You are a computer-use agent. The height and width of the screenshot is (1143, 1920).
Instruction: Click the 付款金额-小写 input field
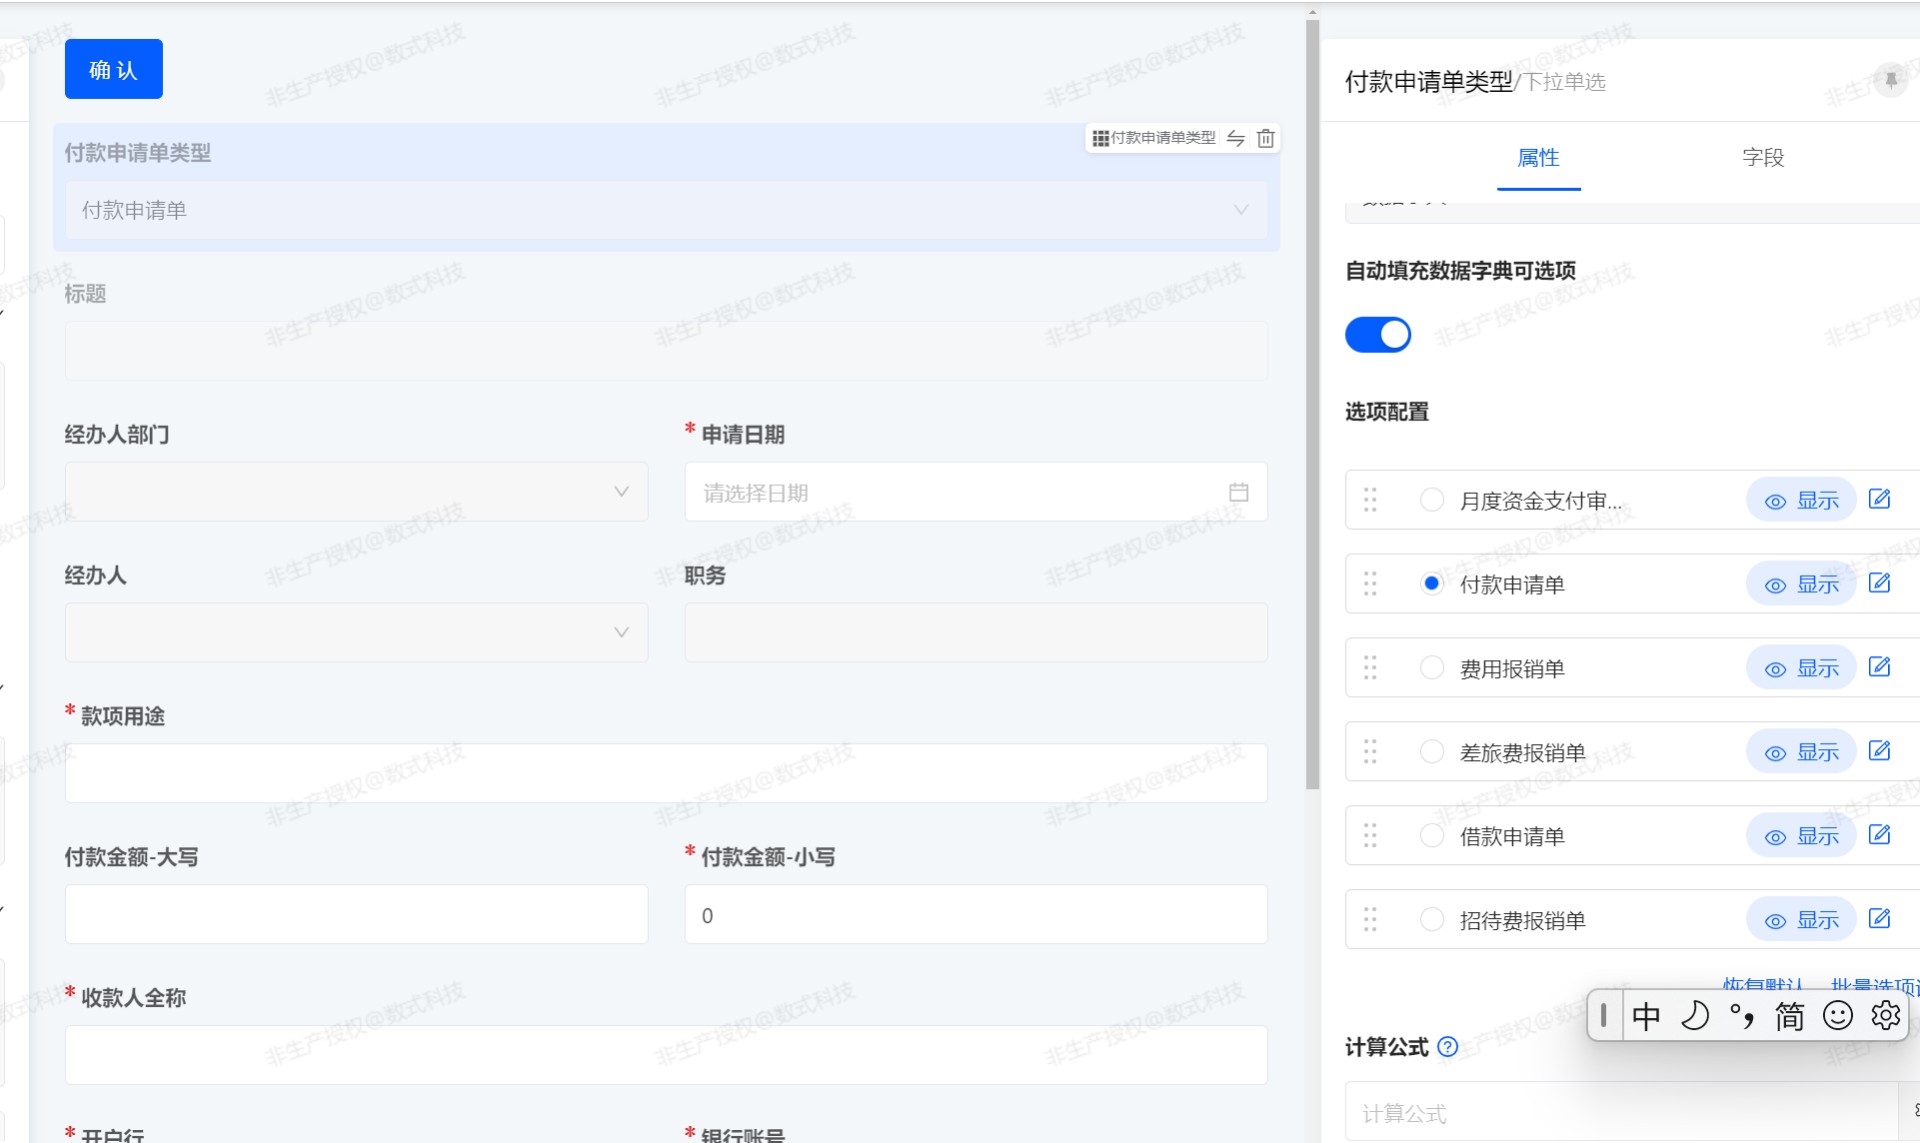coord(976,914)
